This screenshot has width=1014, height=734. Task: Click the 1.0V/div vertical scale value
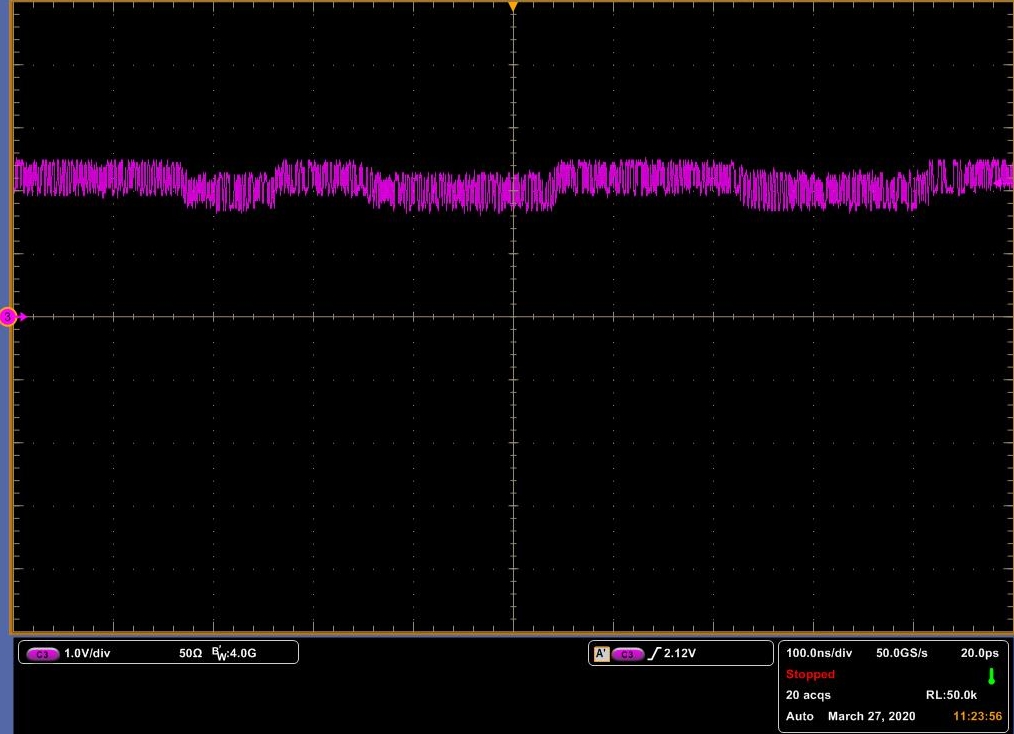click(87, 653)
